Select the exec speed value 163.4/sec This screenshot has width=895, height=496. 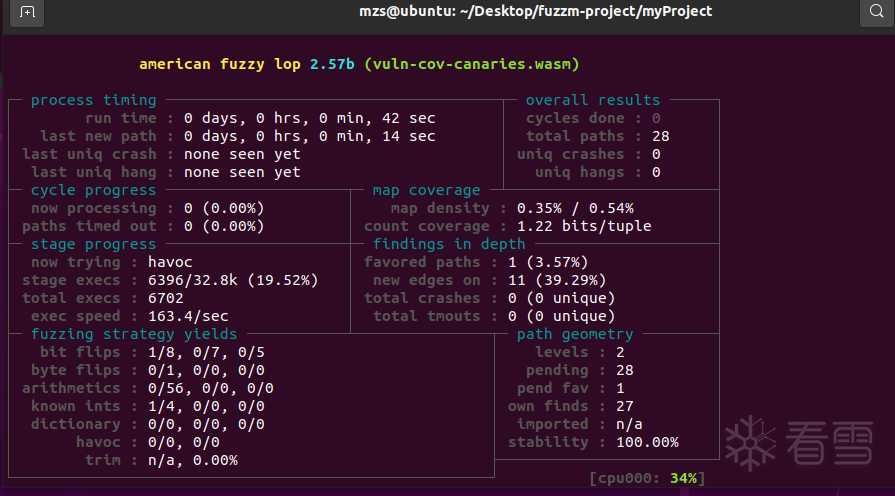188,316
